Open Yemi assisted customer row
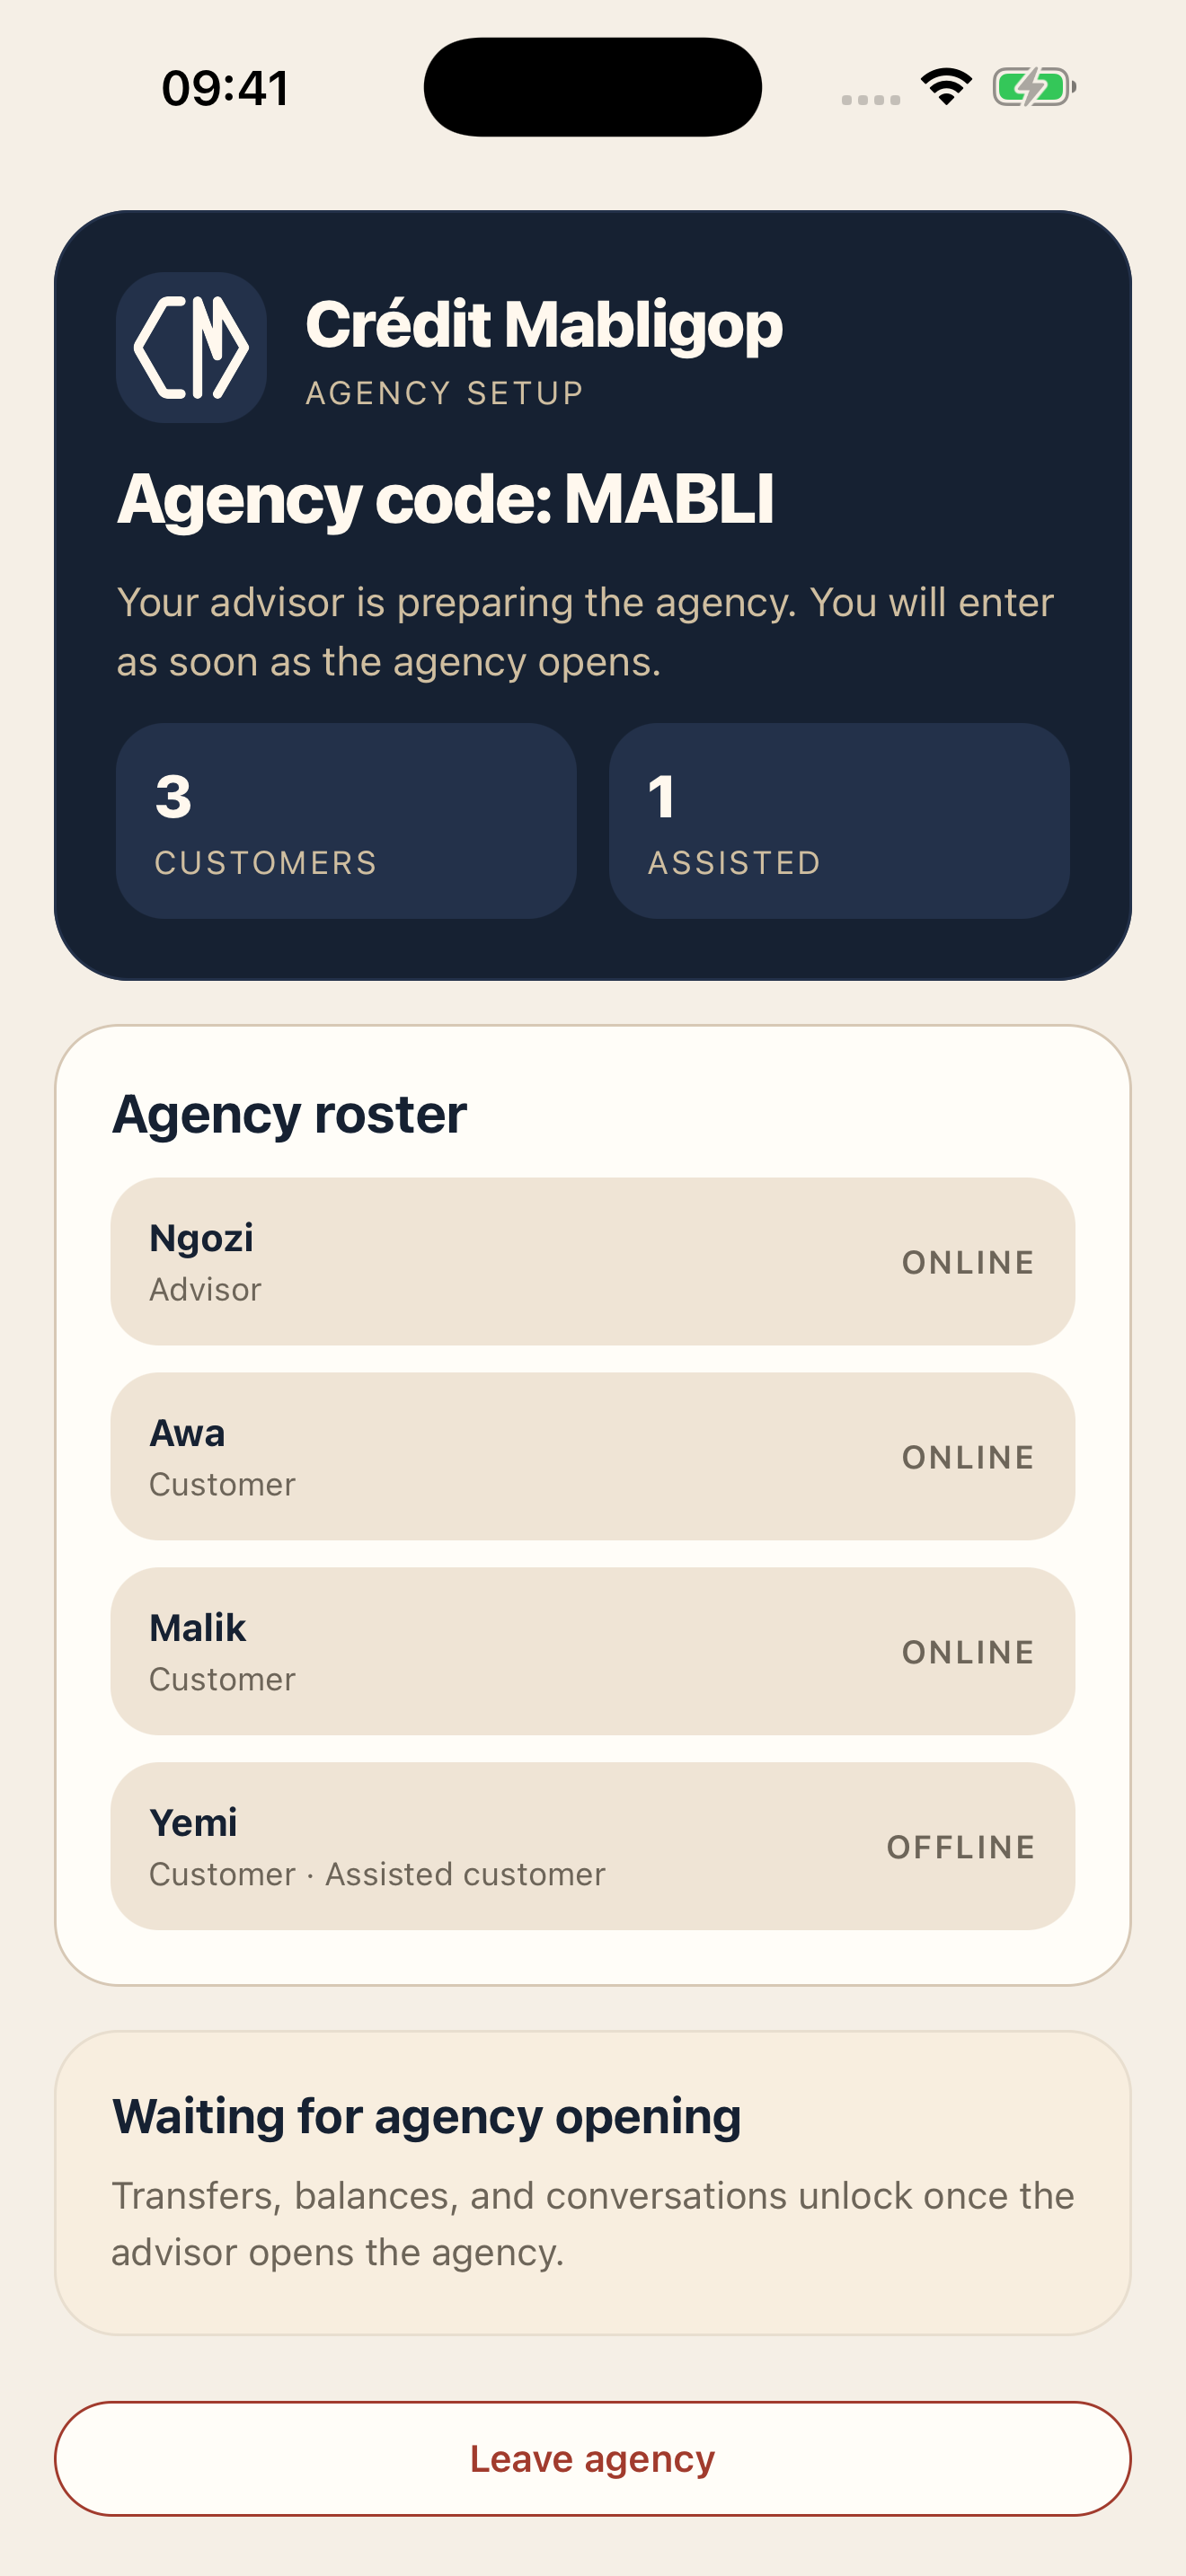The width and height of the screenshot is (1186, 2576). click(592, 1846)
